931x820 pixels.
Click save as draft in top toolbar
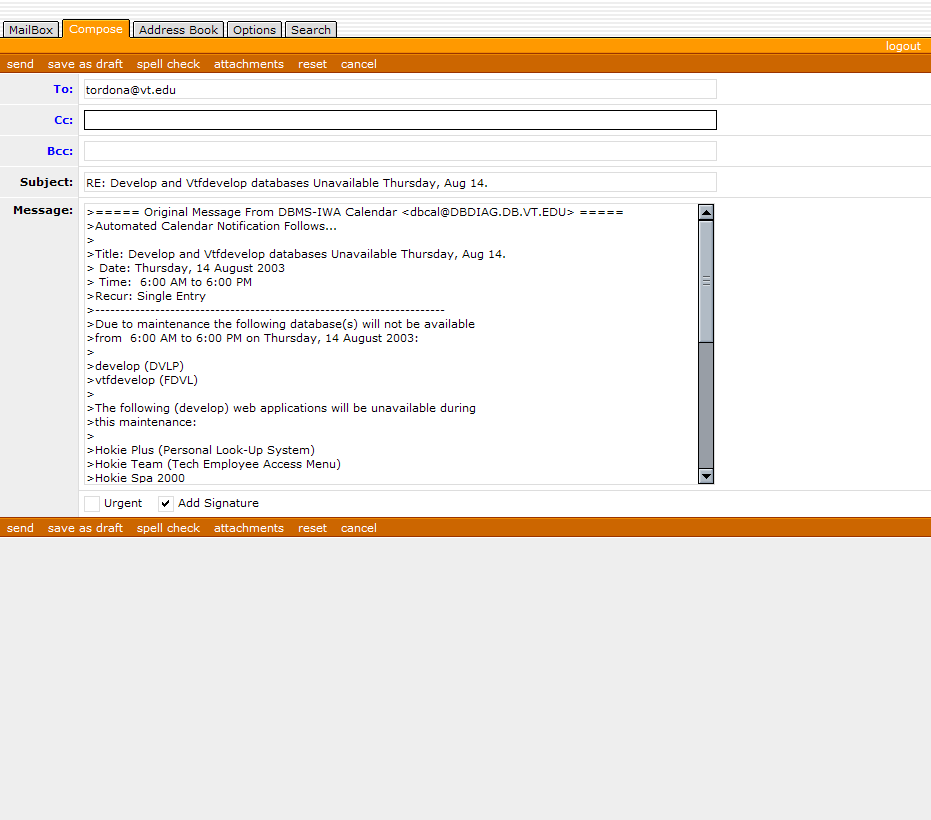[85, 64]
